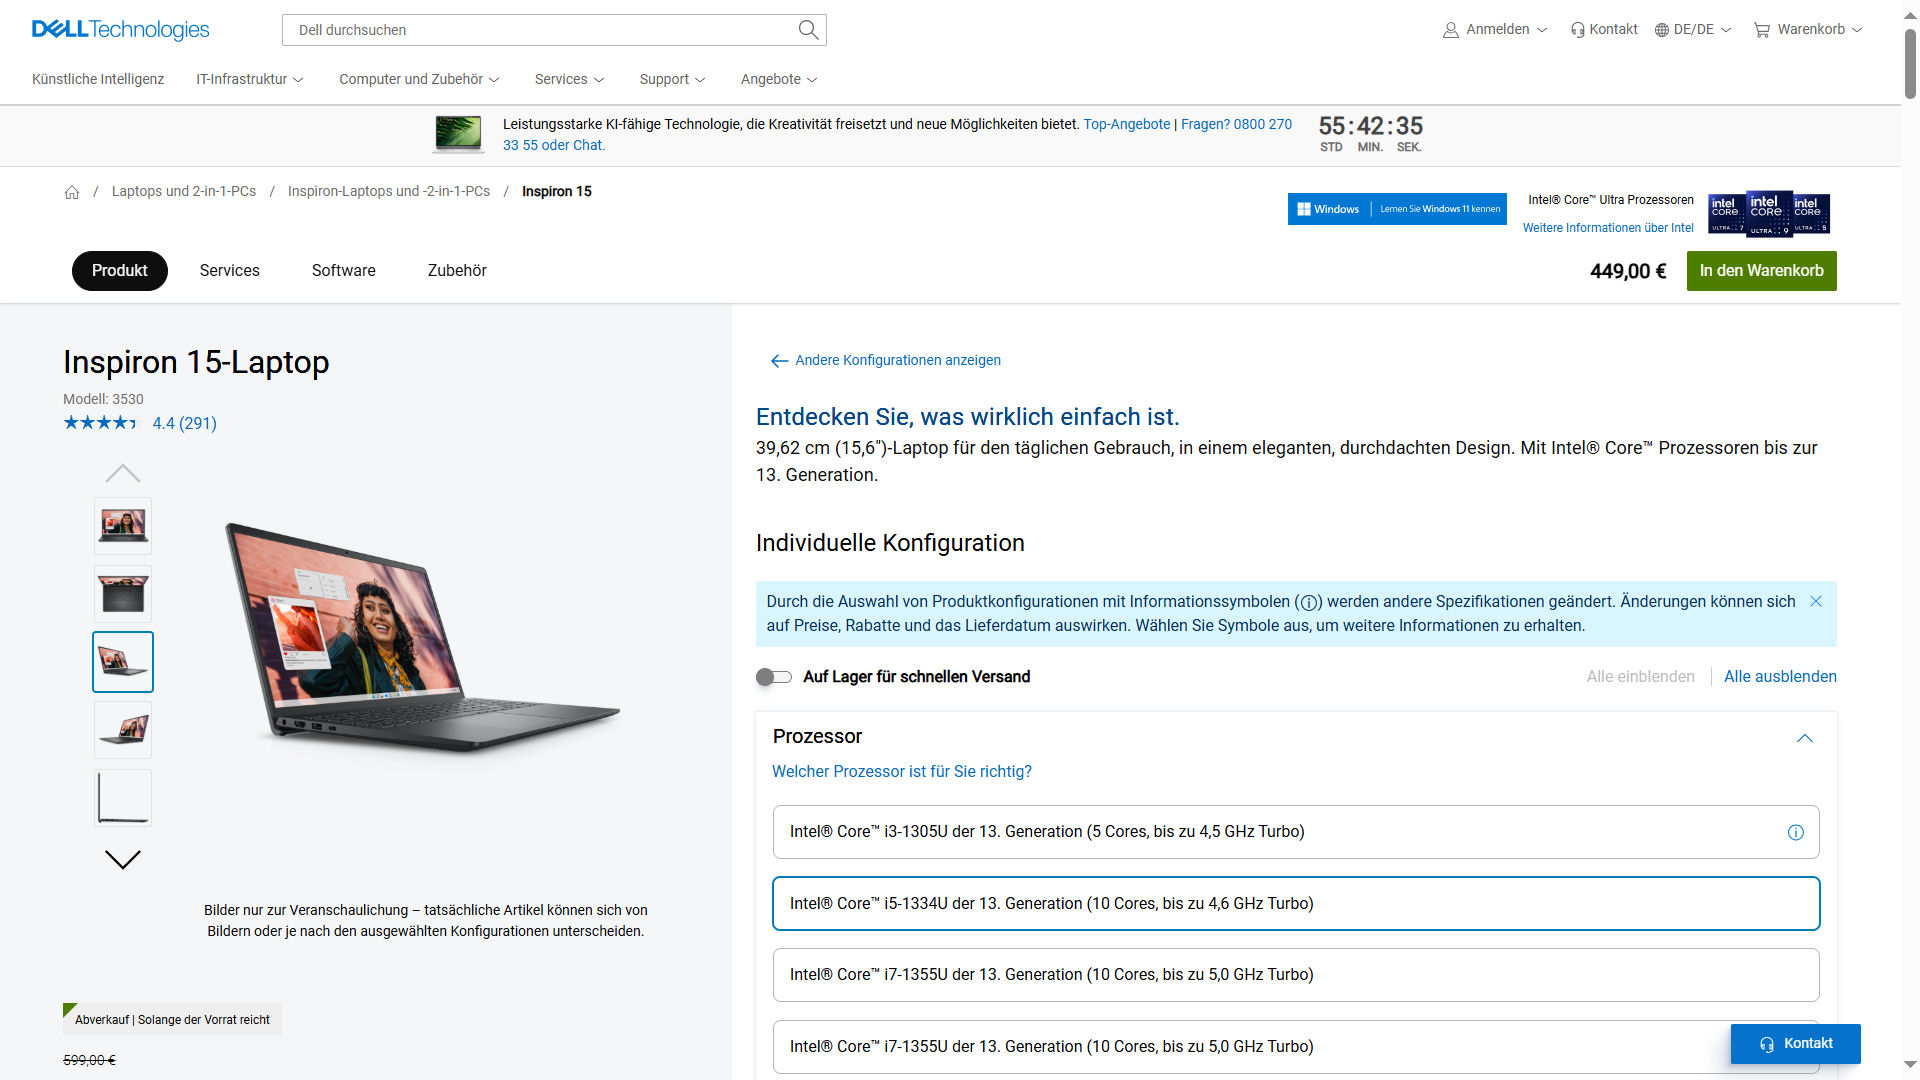Dismiss the blue configuration info banner
The width and height of the screenshot is (1920, 1080).
click(x=1816, y=601)
